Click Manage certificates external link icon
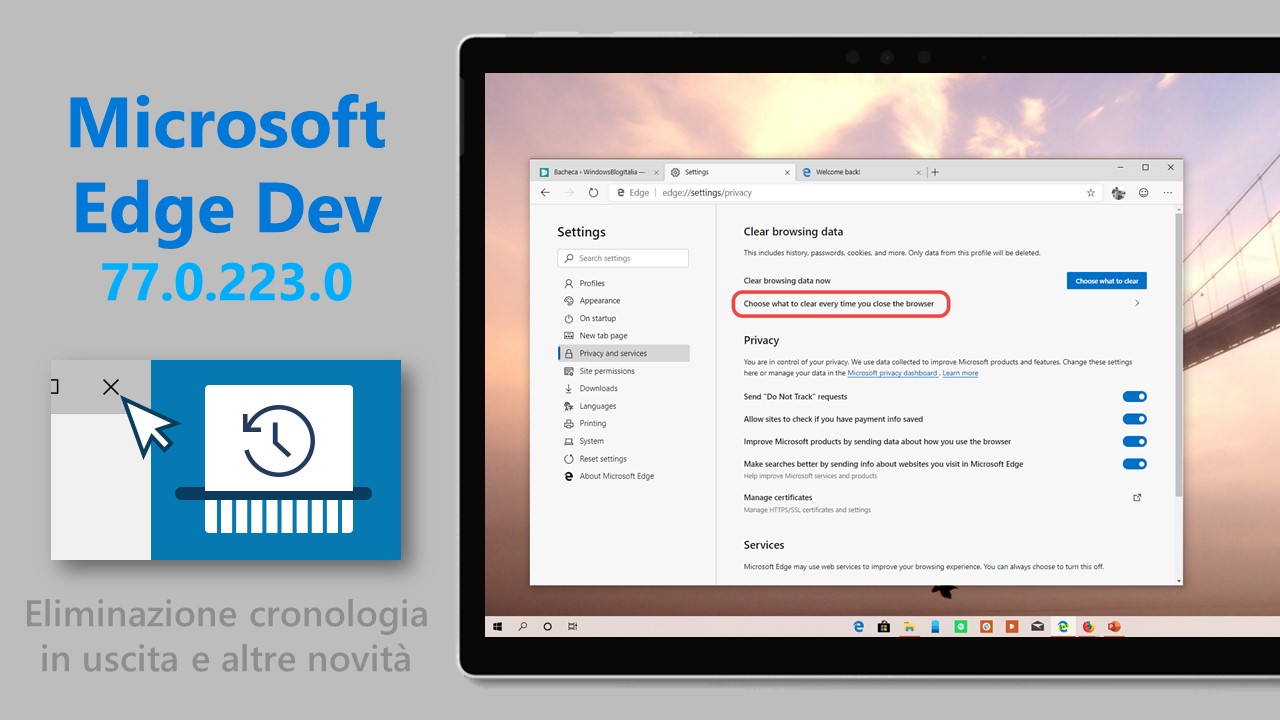Screen dimensions: 1280x720 pos(1137,497)
